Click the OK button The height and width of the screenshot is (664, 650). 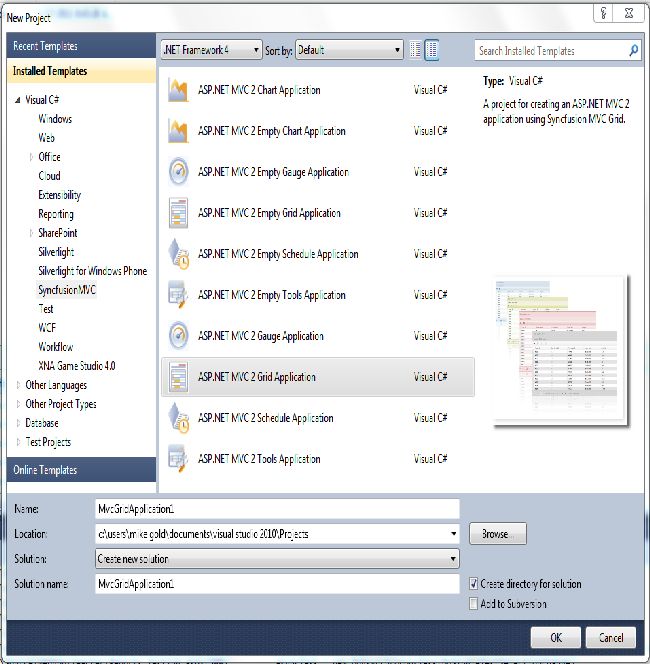click(556, 638)
